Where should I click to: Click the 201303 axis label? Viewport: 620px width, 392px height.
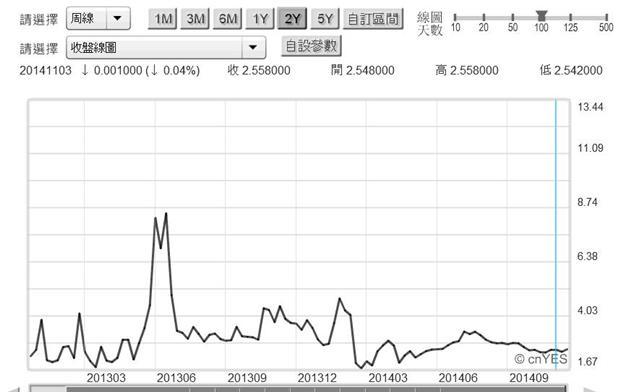coord(106,378)
